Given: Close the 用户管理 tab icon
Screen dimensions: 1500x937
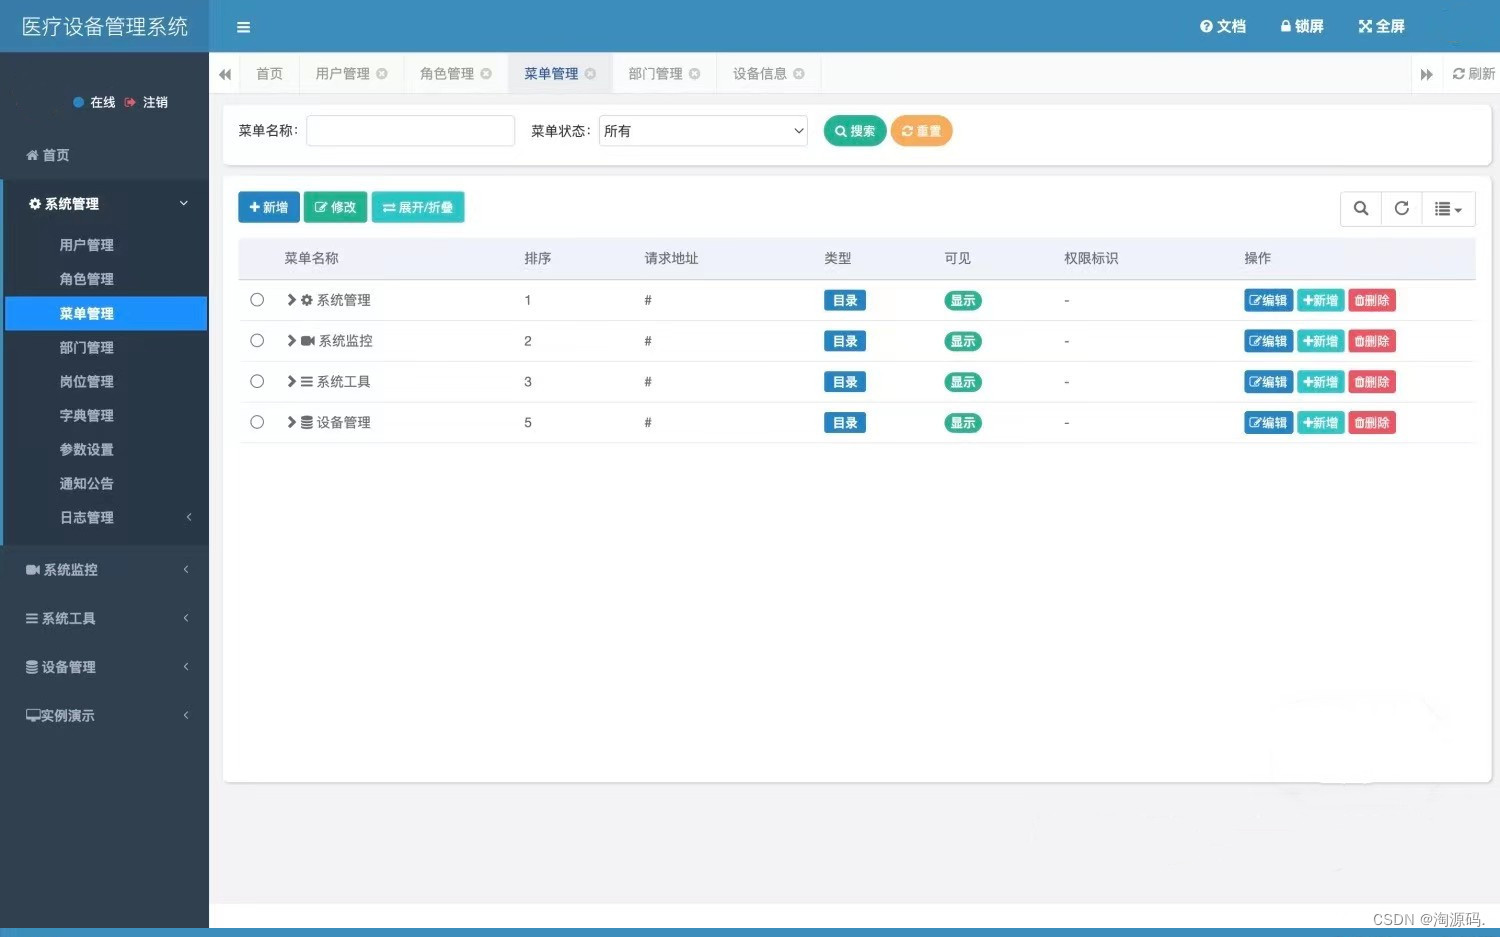Looking at the screenshot, I should [382, 74].
